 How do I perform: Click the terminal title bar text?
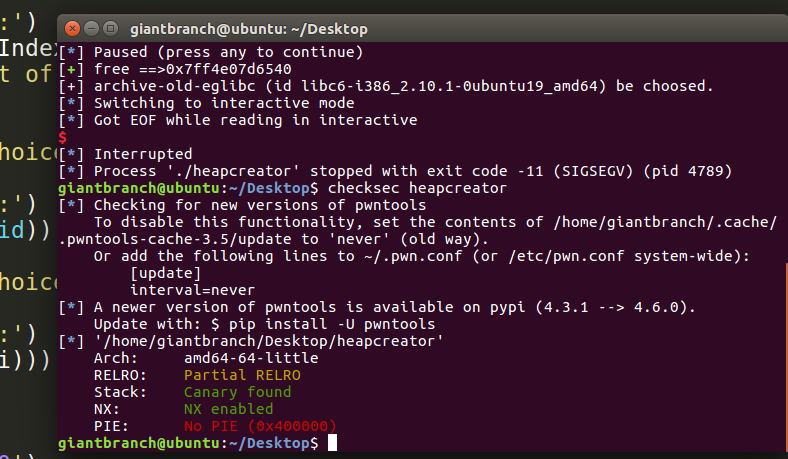point(249,29)
